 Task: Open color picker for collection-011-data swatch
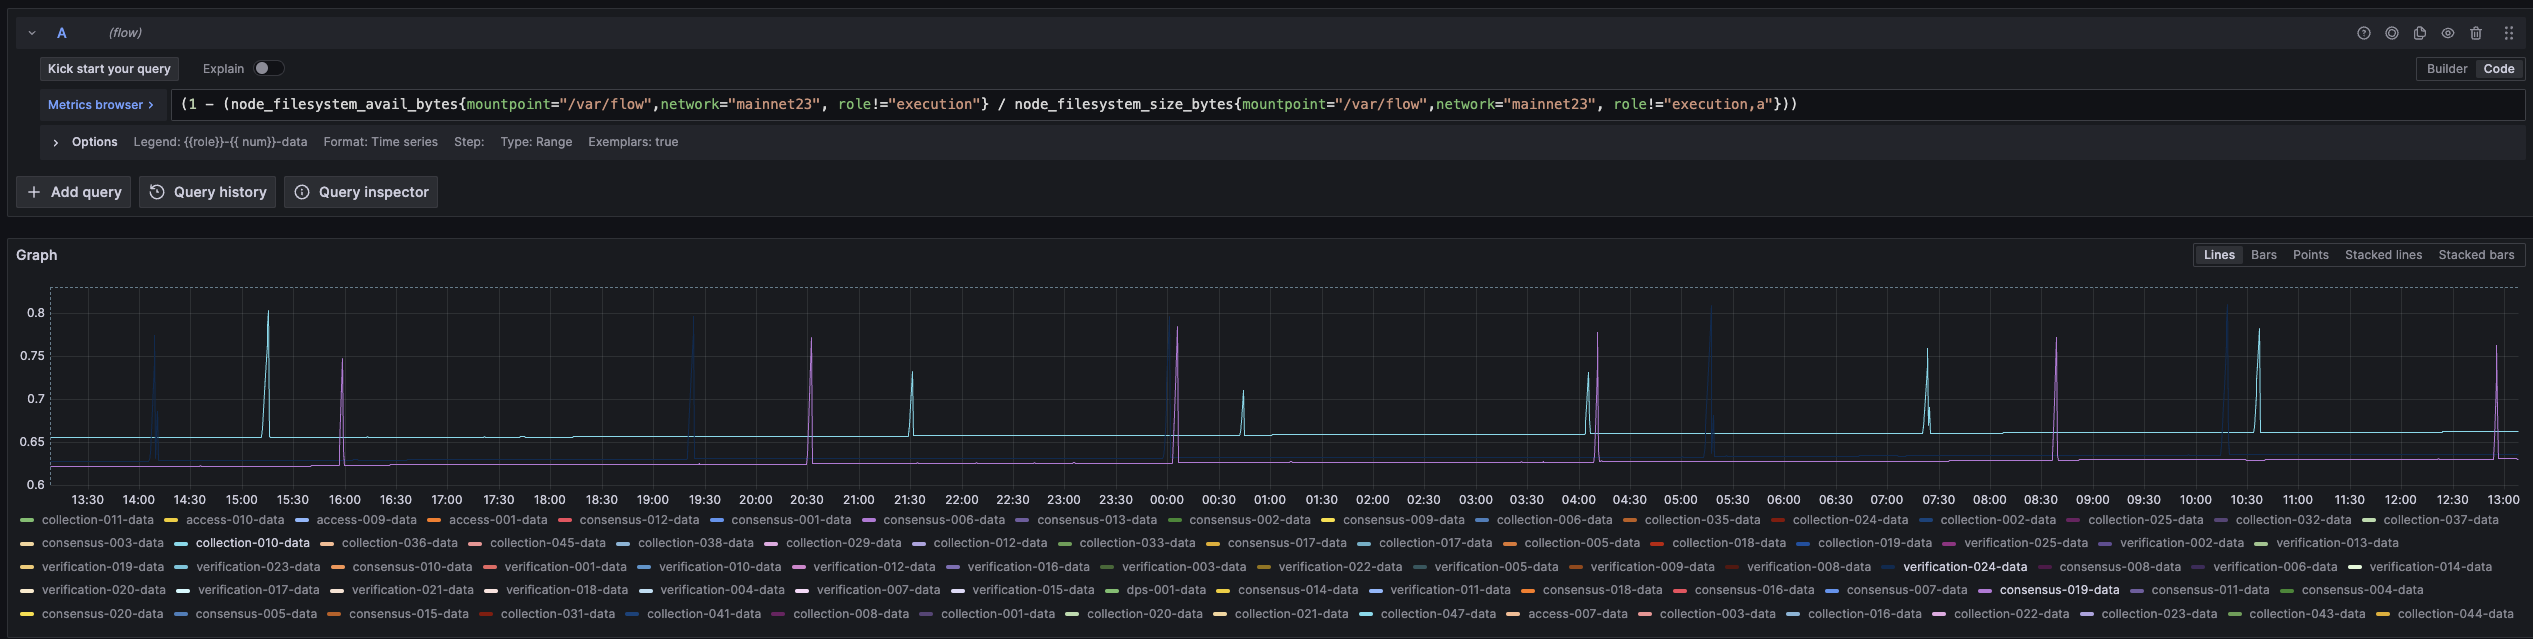(27, 520)
